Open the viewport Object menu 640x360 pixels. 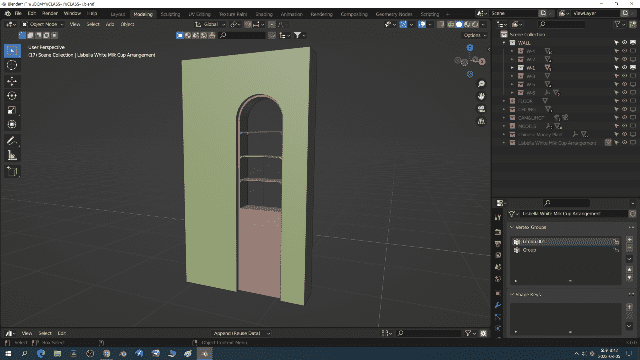127,24
